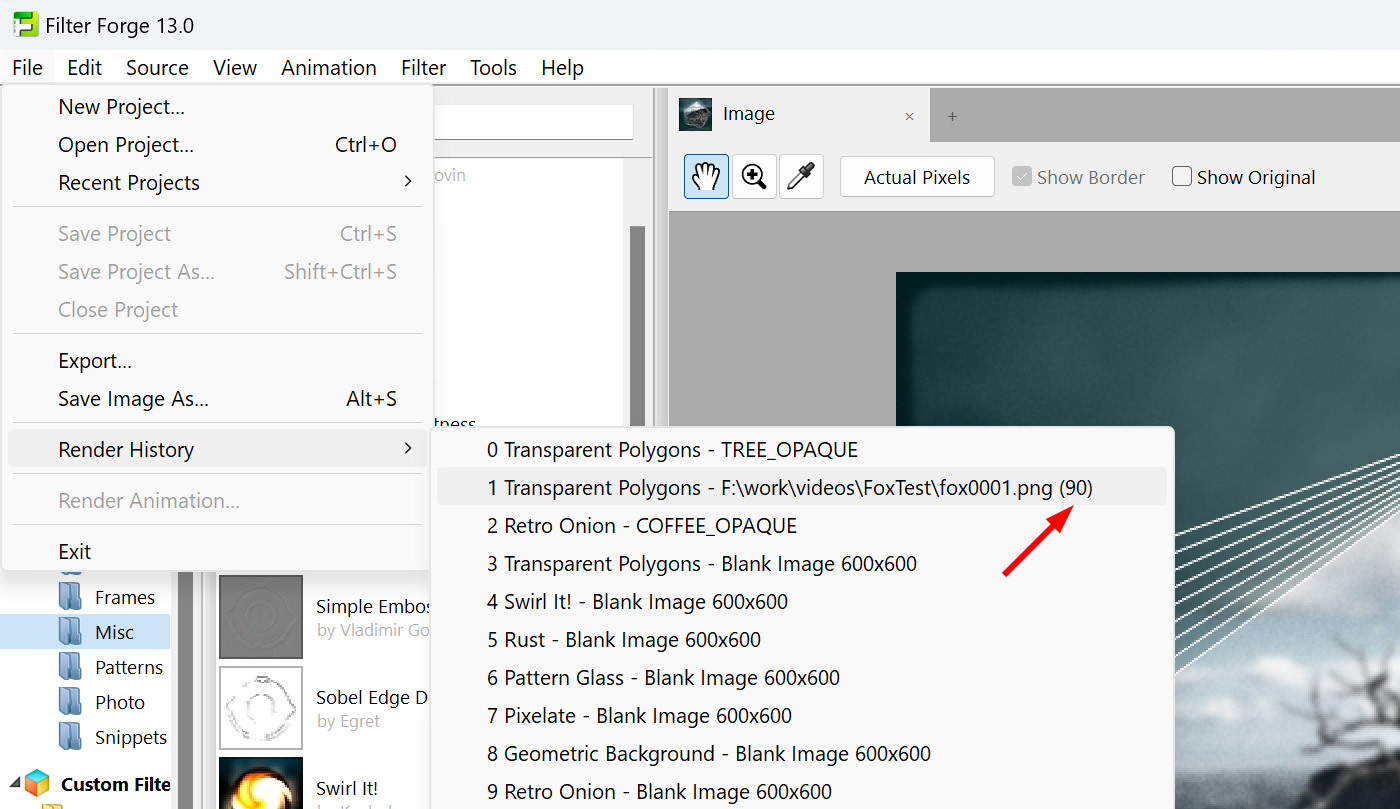The width and height of the screenshot is (1400, 809).
Task: Select history entry 2 Retro Onion COFFEE_OPAQUE
Action: [x=802, y=526]
